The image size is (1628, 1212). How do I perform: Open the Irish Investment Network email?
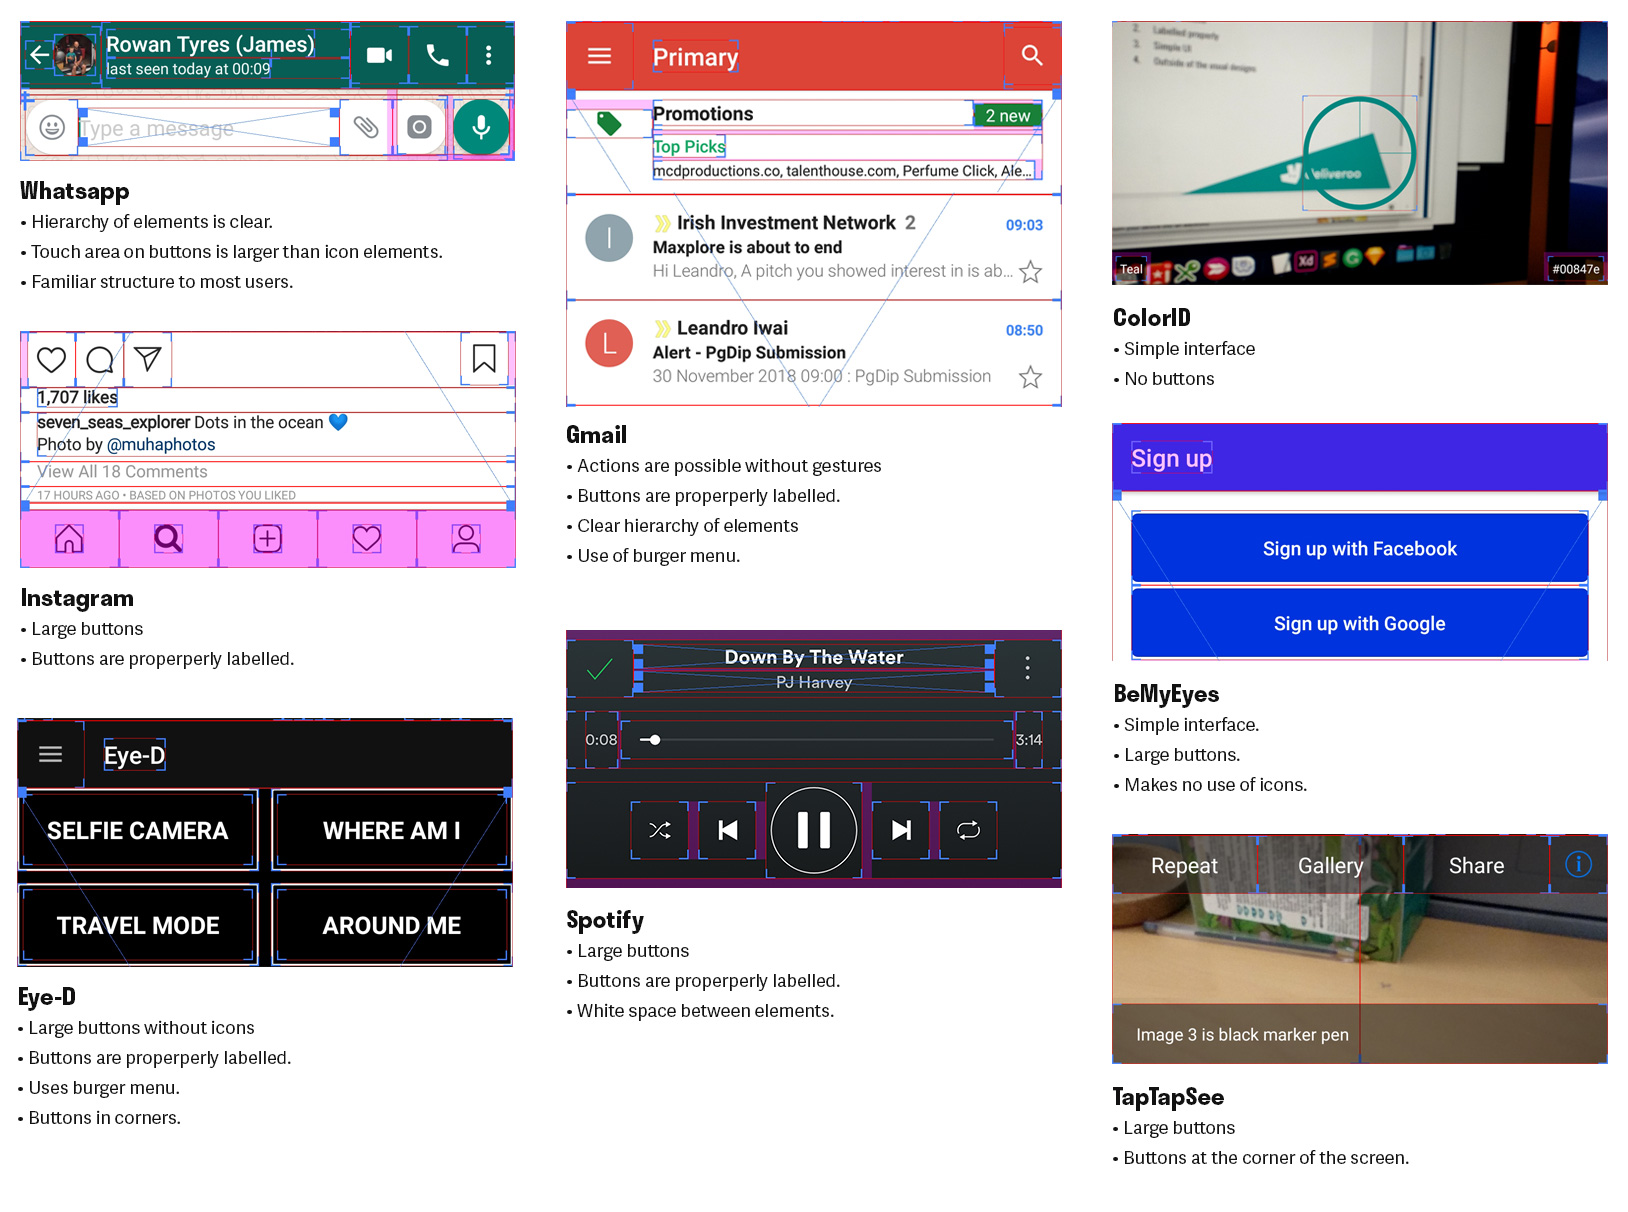pyautogui.click(x=814, y=247)
